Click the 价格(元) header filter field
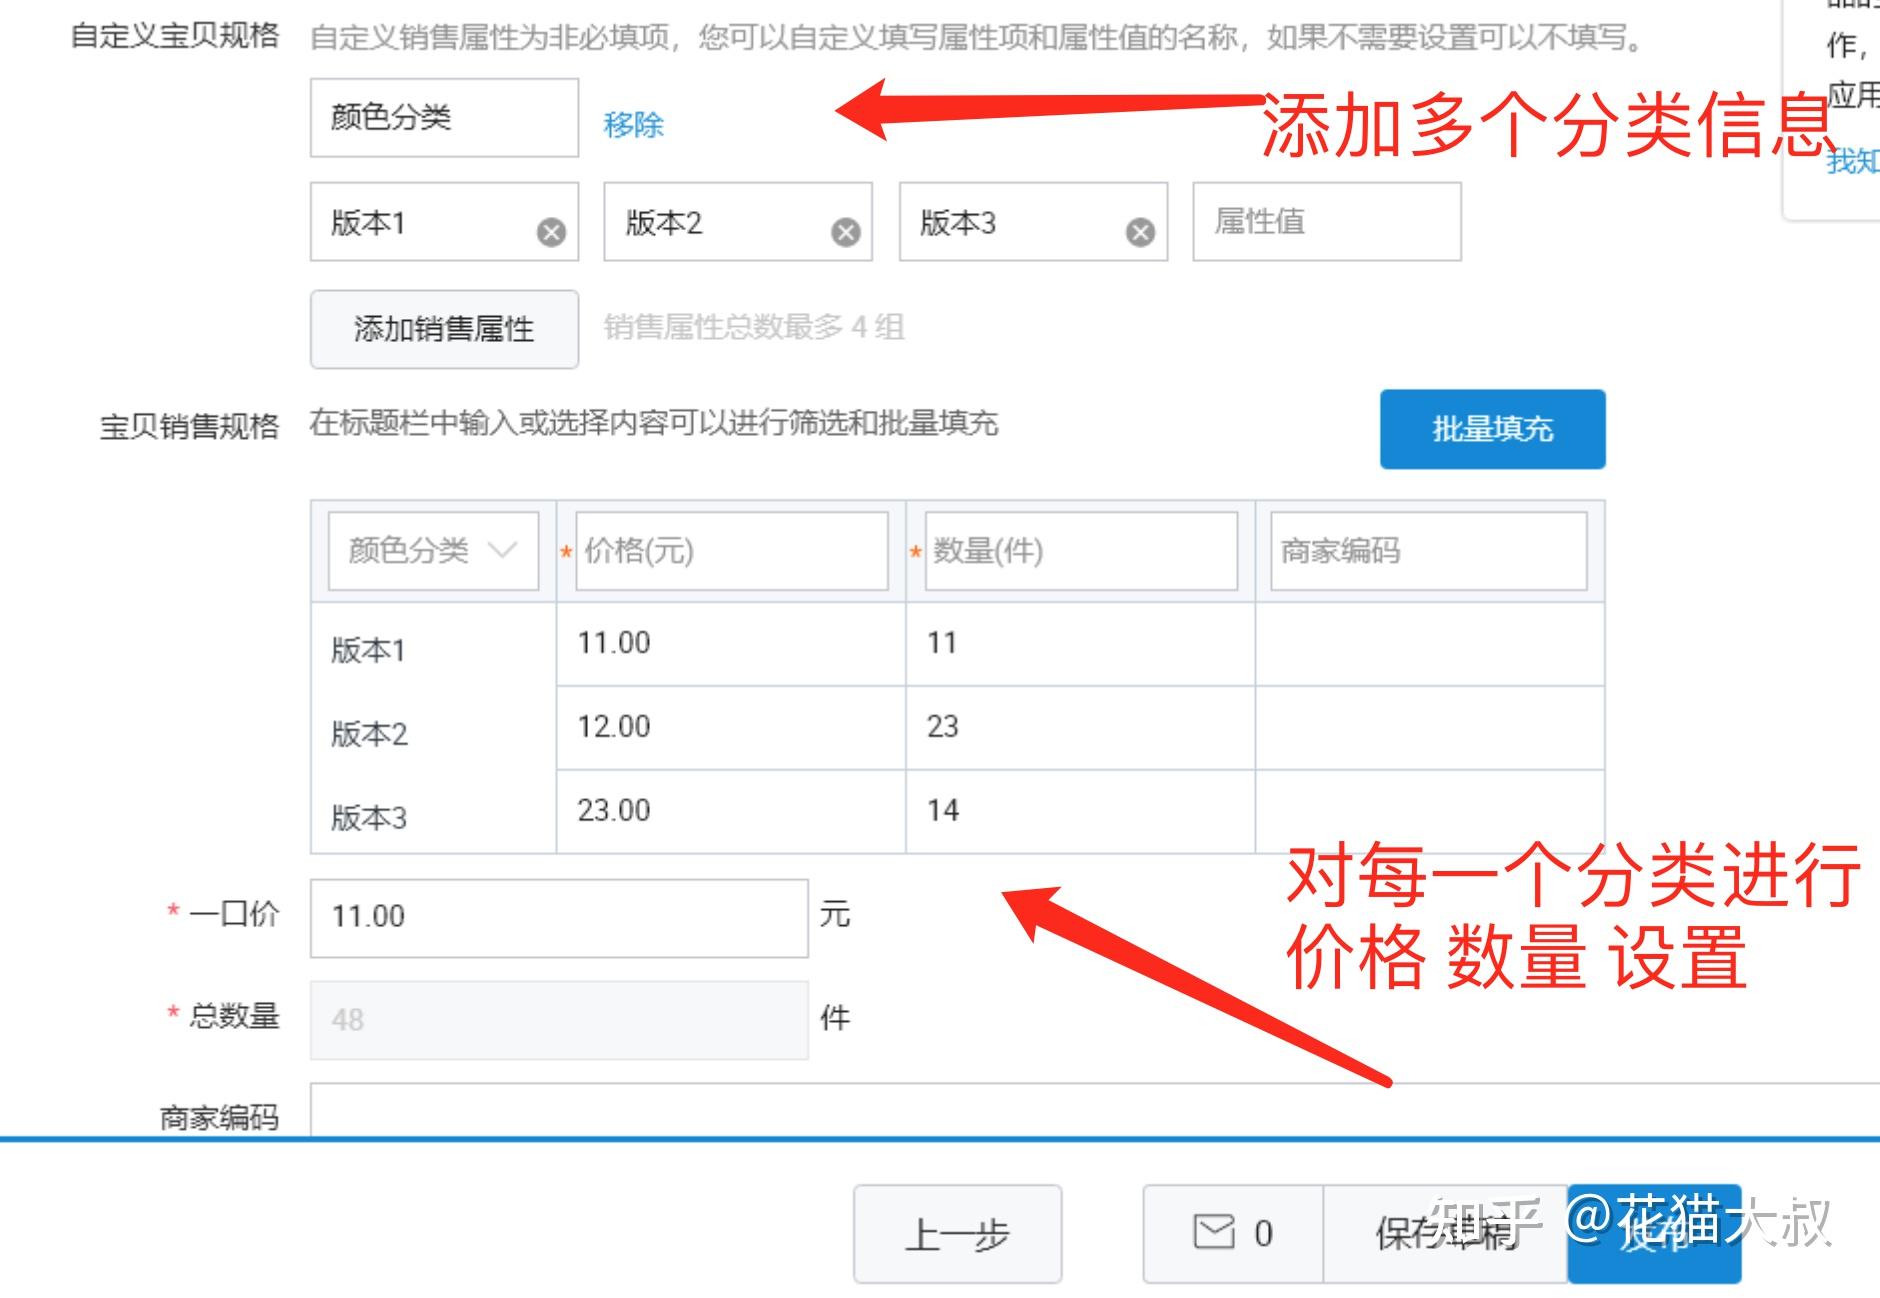Viewport: 1880px width, 1298px height. 732,550
